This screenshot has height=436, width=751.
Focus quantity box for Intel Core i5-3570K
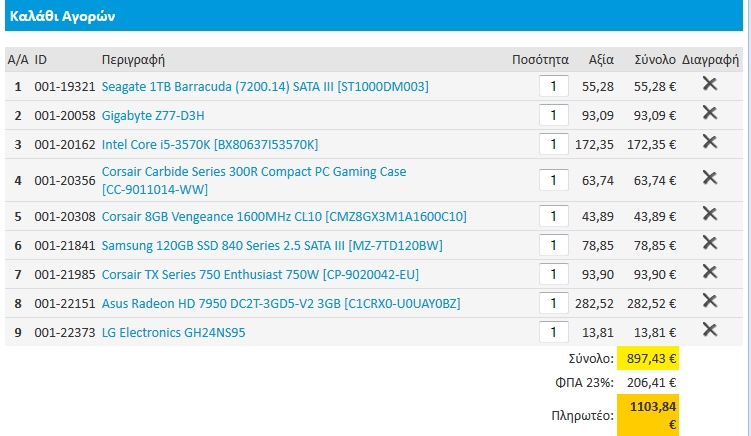click(x=554, y=144)
